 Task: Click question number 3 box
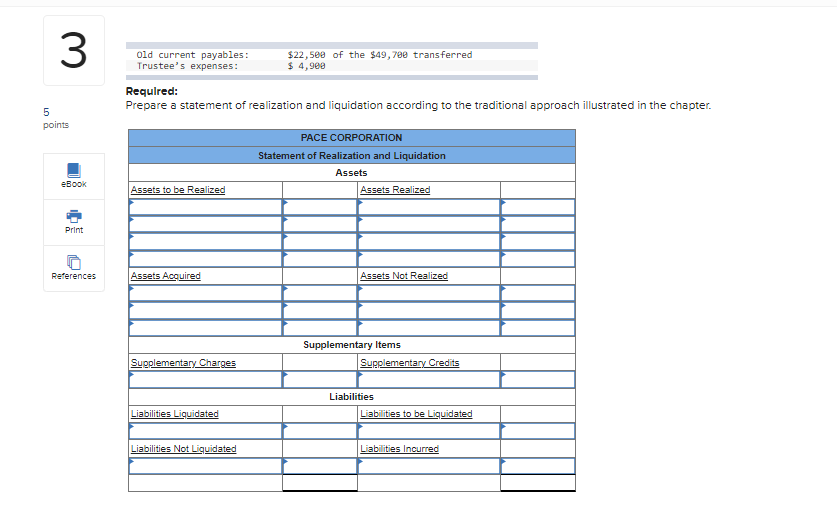pyautogui.click(x=74, y=51)
